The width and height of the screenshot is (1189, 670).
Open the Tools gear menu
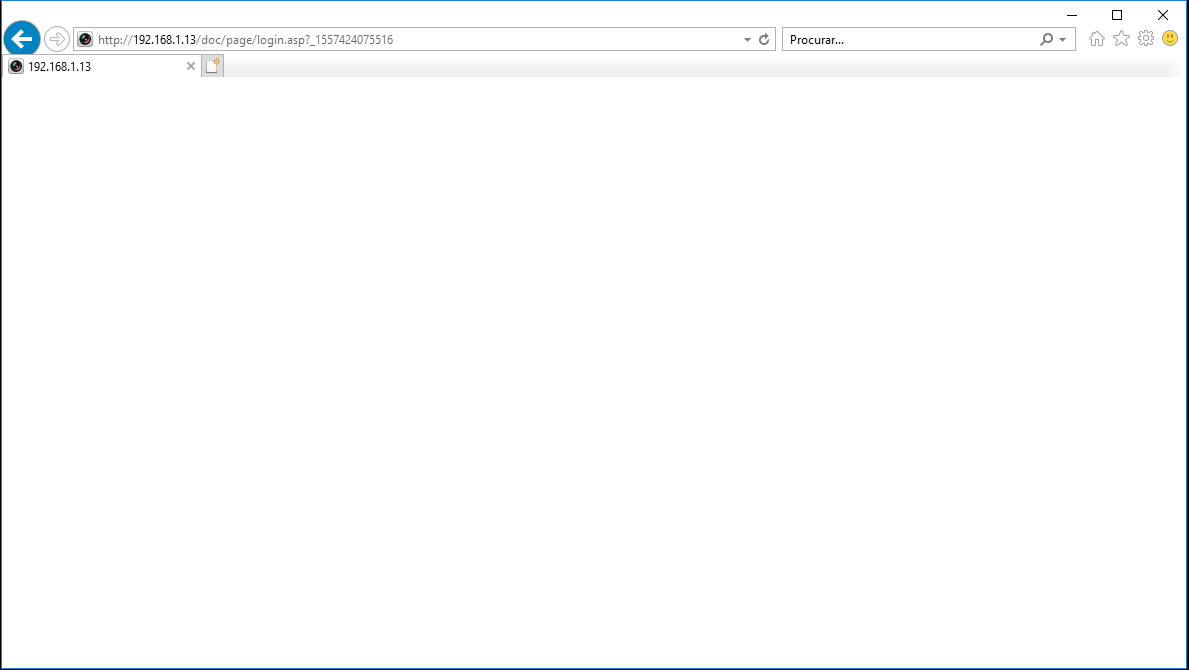(x=1146, y=39)
